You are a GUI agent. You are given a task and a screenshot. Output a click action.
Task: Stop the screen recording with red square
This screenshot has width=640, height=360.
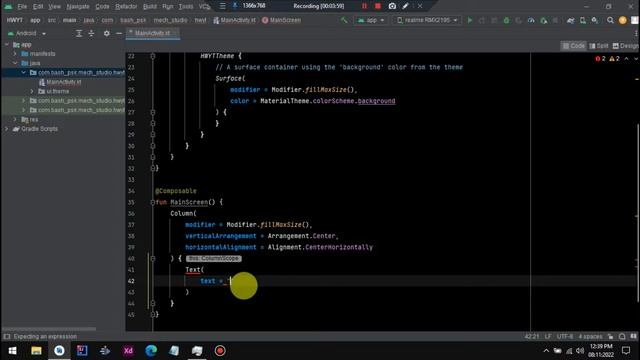[378, 6]
